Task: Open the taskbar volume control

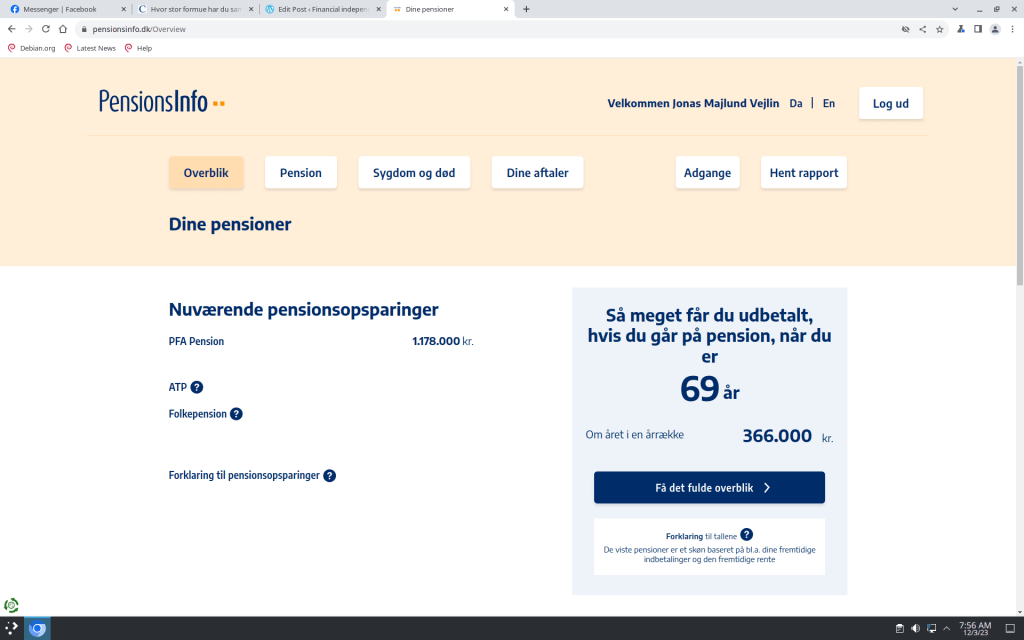Action: 915,628
